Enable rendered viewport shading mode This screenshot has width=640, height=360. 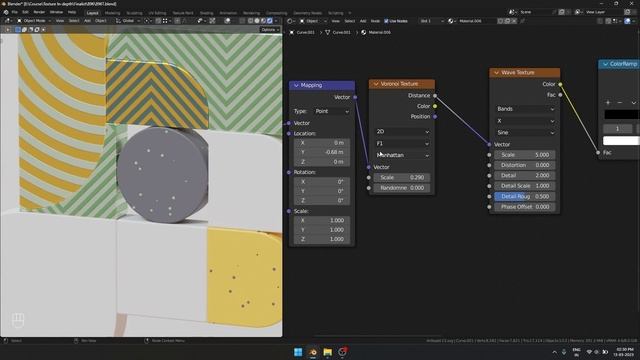click(270, 21)
